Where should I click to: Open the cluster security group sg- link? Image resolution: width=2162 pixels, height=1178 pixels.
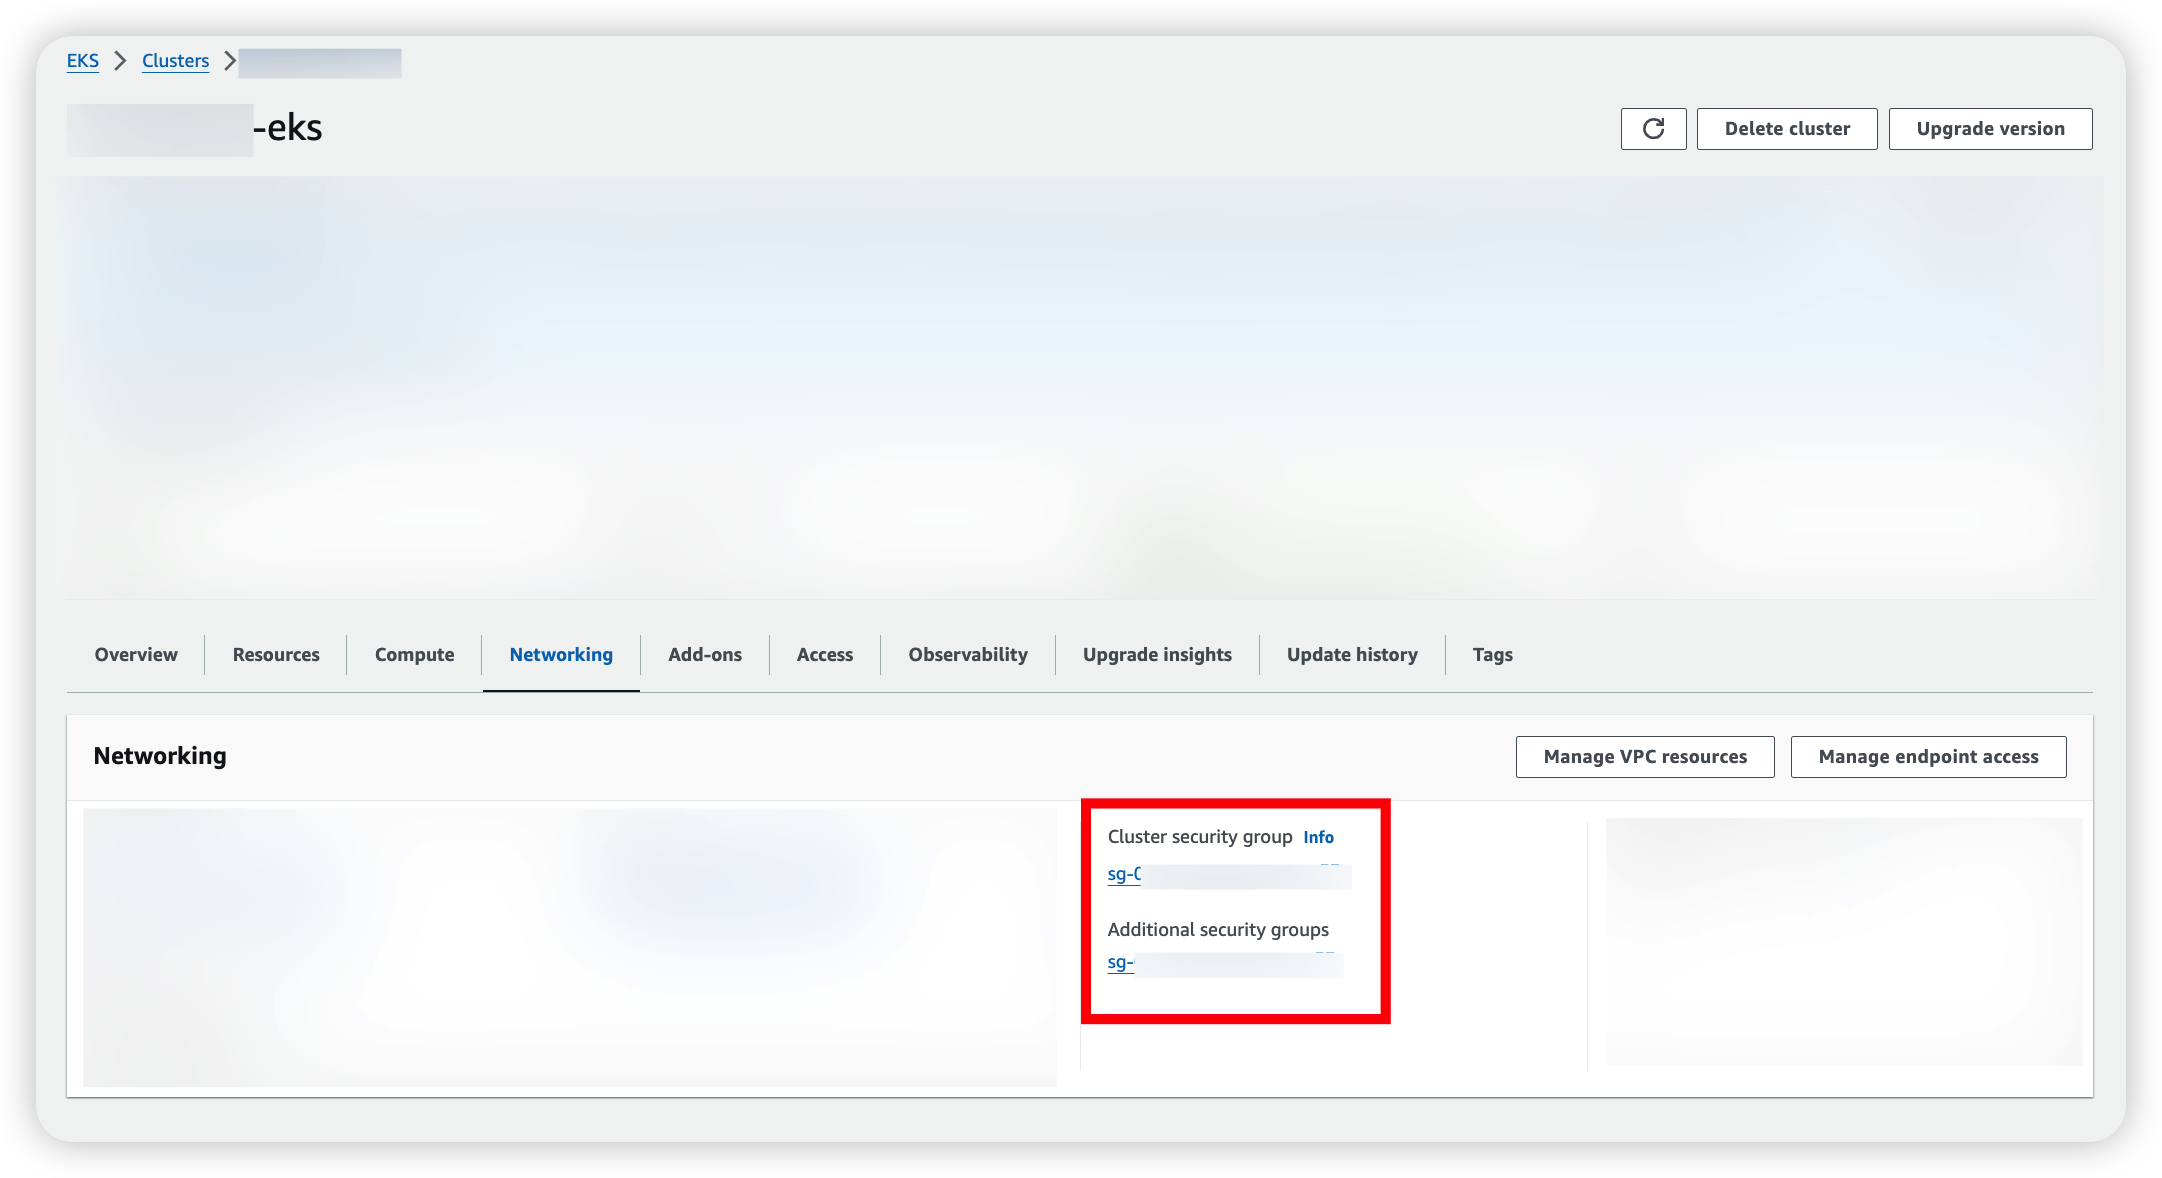pos(1124,875)
